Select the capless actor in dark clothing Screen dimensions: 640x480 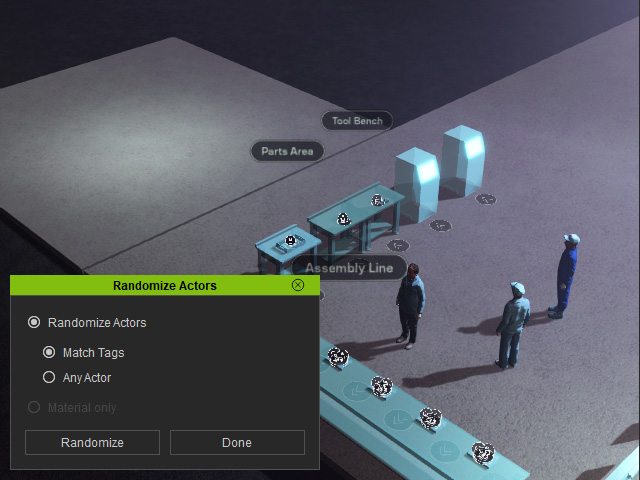(x=410, y=306)
